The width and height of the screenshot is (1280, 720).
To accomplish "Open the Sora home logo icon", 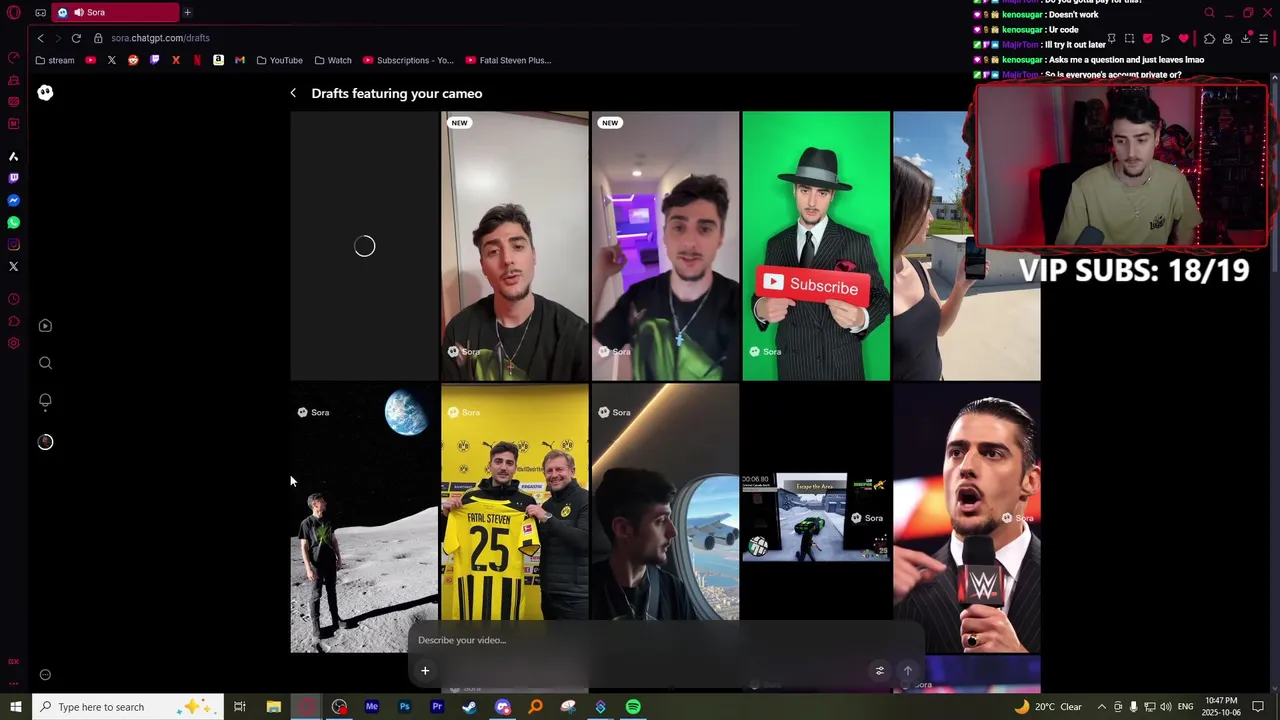I will point(45,92).
